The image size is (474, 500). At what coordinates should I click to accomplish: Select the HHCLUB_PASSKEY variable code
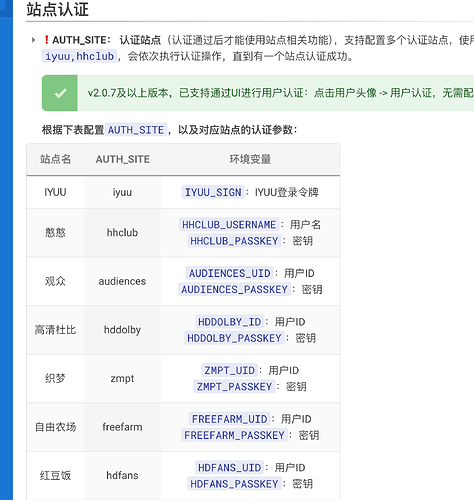[x=234, y=241]
